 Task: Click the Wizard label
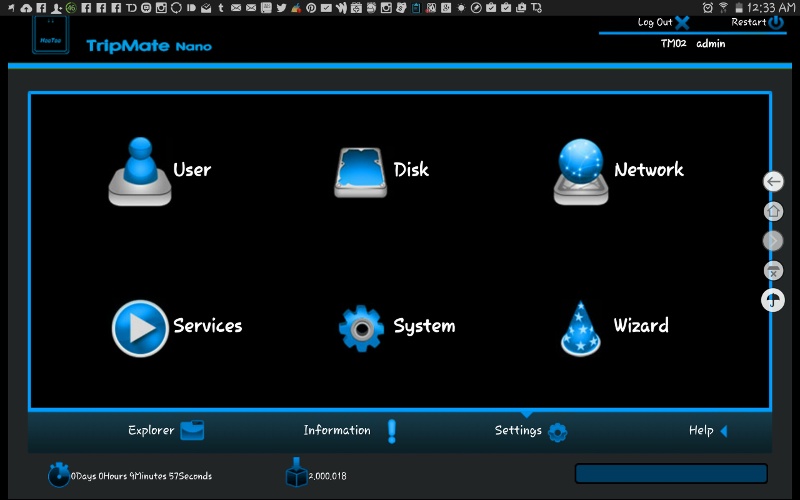[x=641, y=325]
